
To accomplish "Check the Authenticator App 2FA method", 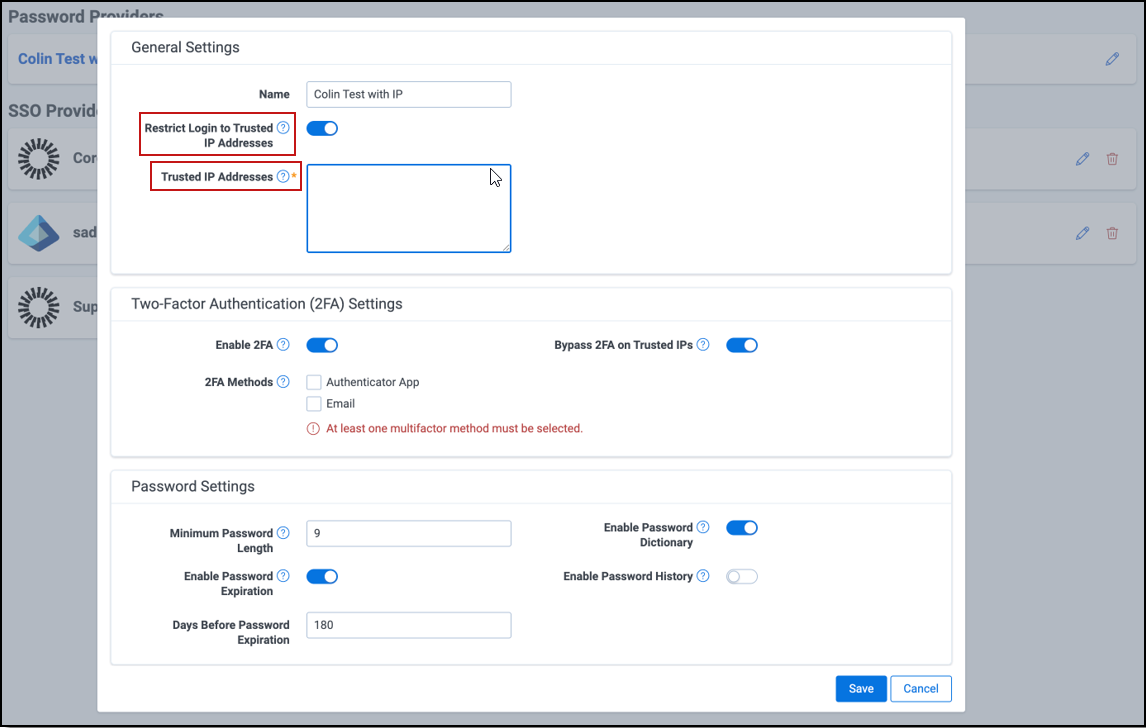I will [313, 381].
